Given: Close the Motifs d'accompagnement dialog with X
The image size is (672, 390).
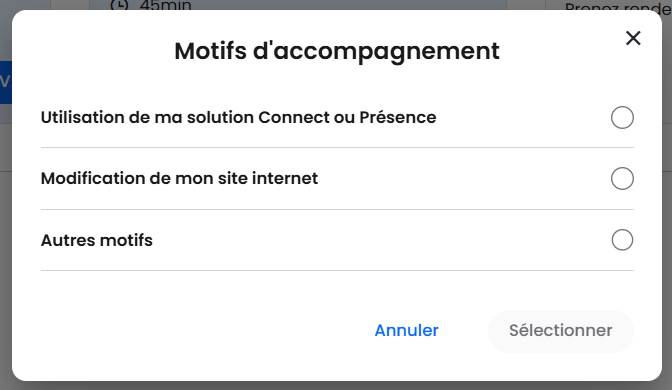Looking at the screenshot, I should 633,38.
